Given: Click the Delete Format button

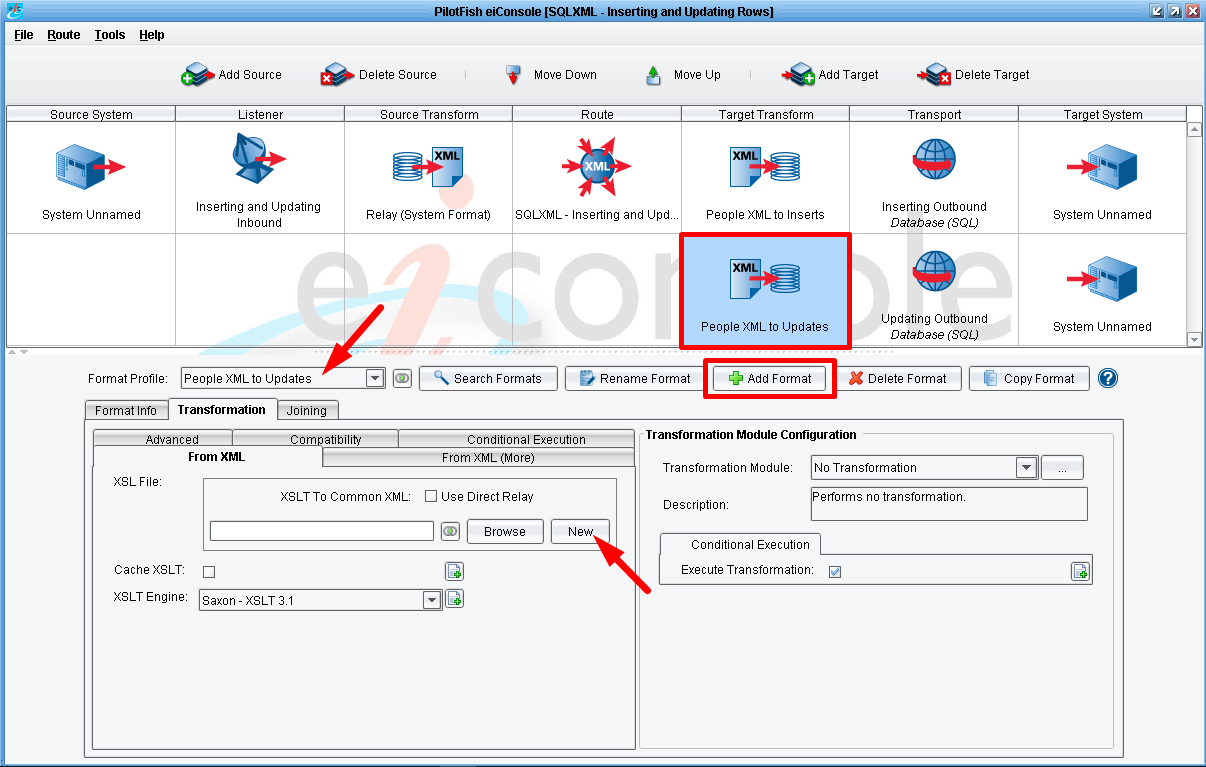Looking at the screenshot, I should (900, 379).
